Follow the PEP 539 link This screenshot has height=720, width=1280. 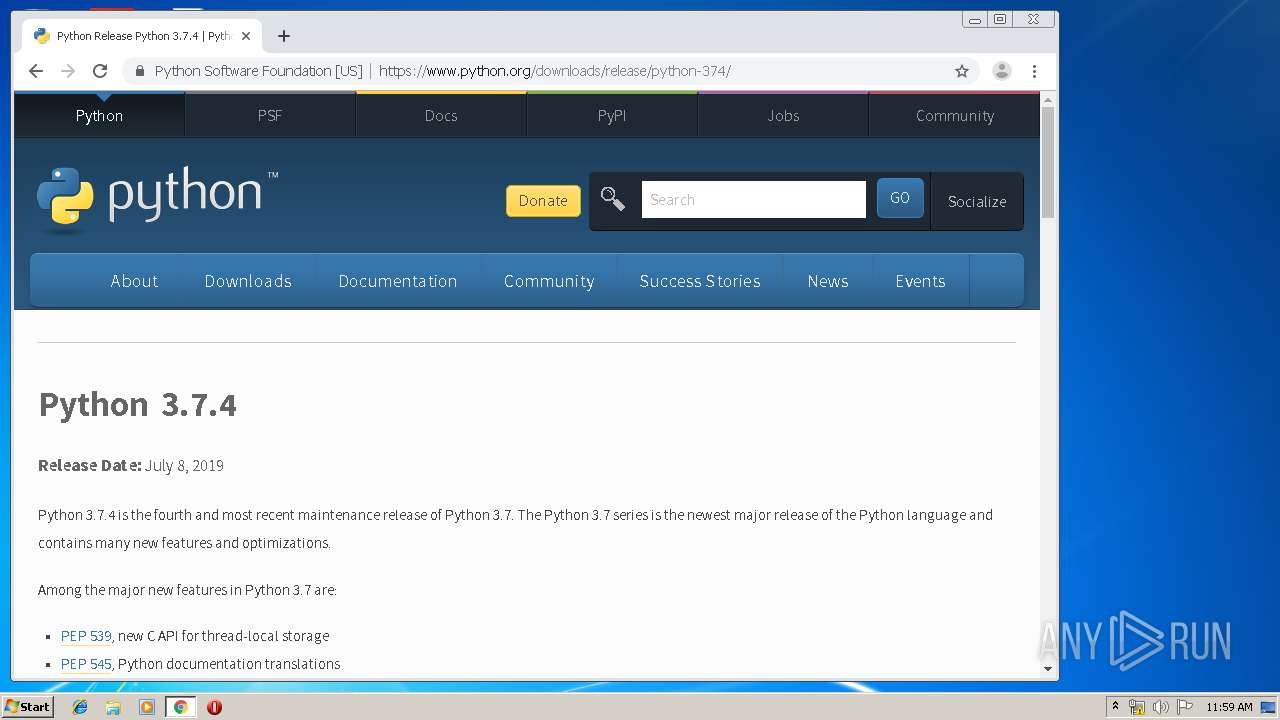[x=86, y=636]
